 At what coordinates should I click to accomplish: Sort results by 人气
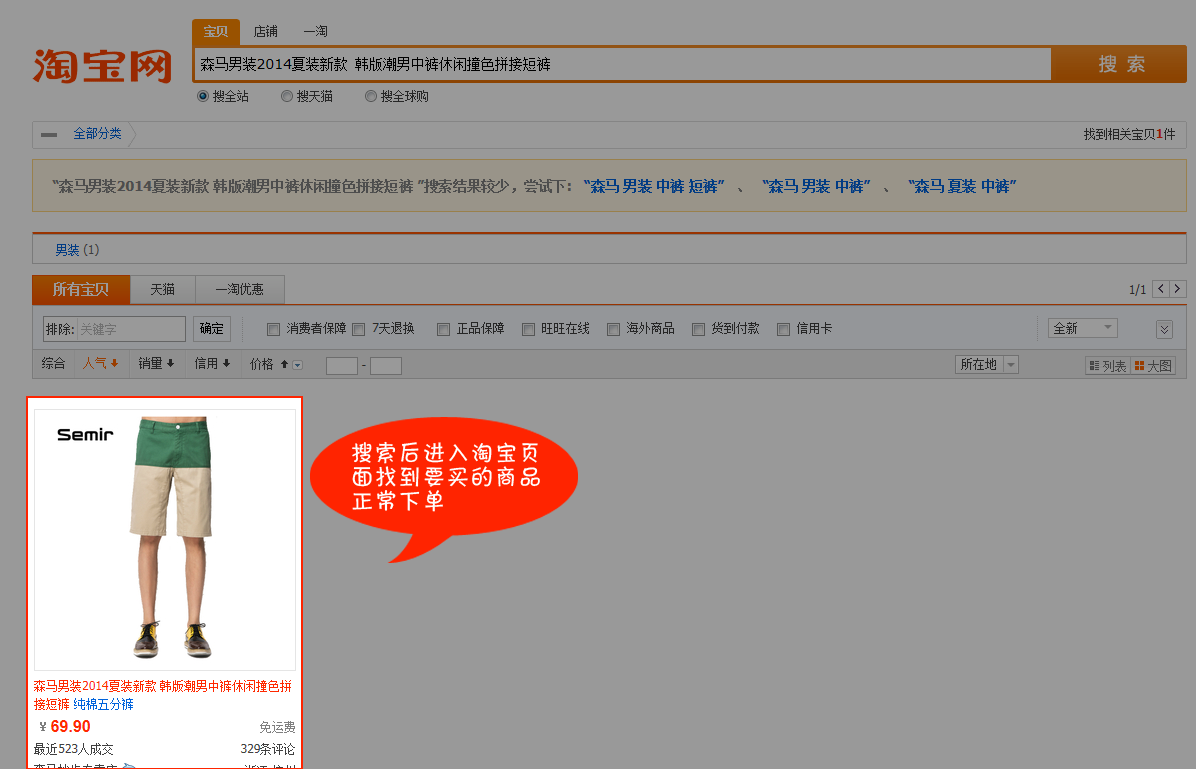pyautogui.click(x=101, y=364)
